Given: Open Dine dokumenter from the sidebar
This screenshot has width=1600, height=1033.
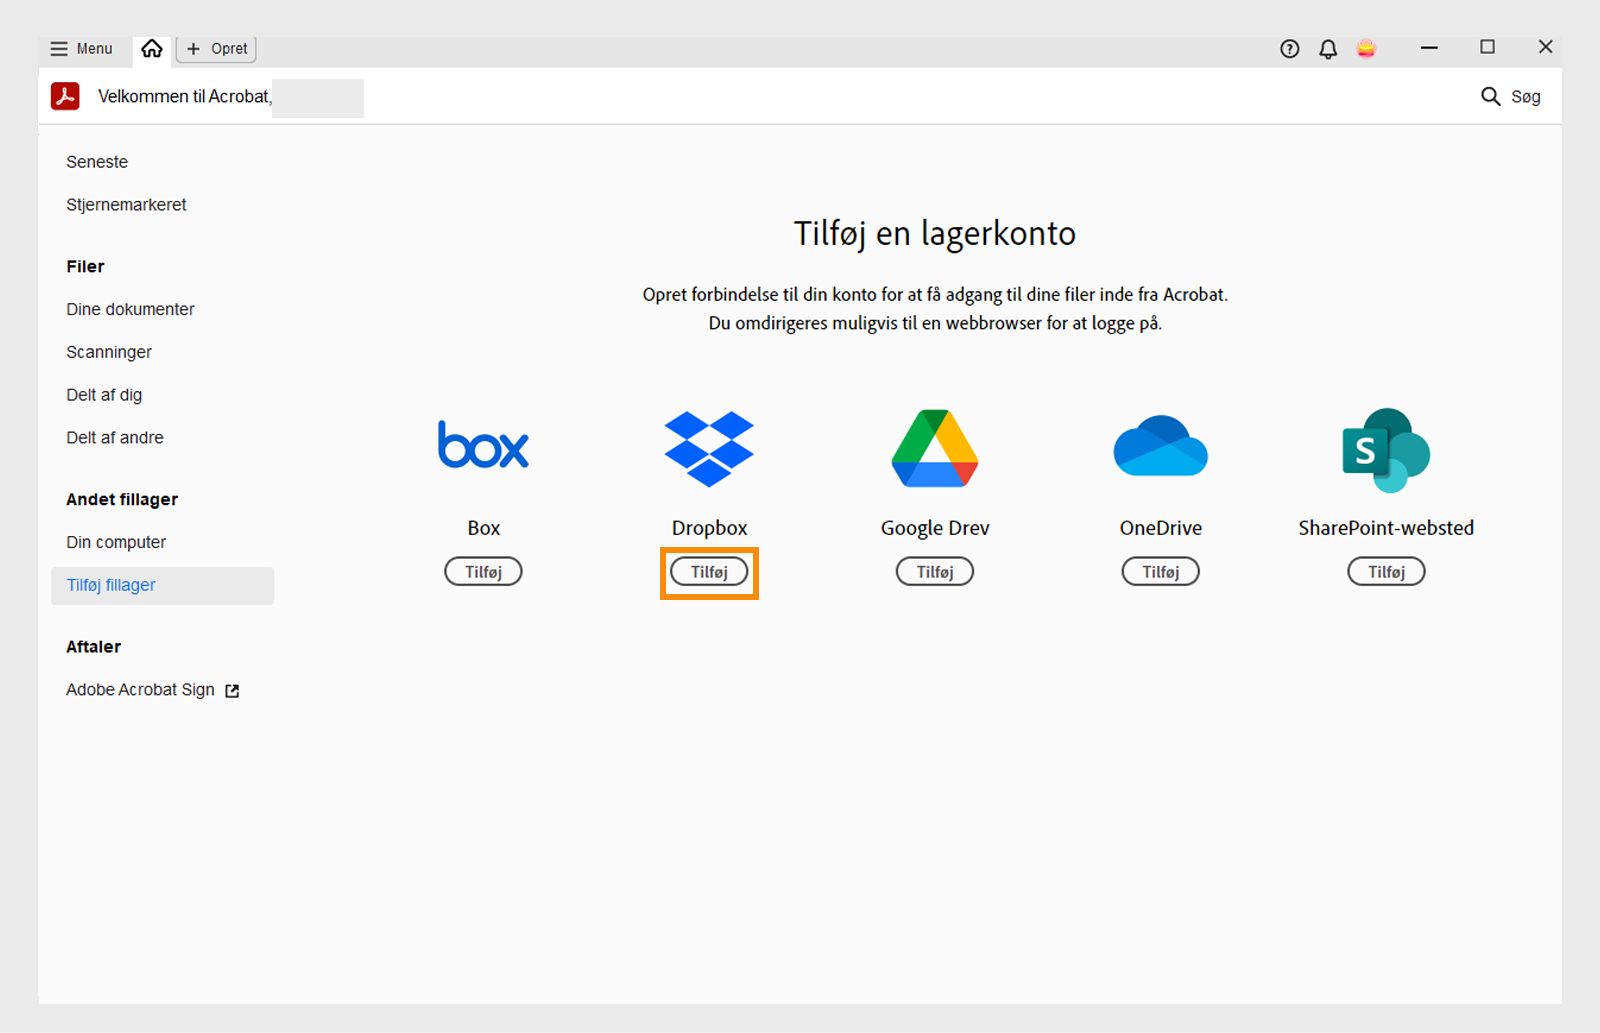Looking at the screenshot, I should 130,309.
